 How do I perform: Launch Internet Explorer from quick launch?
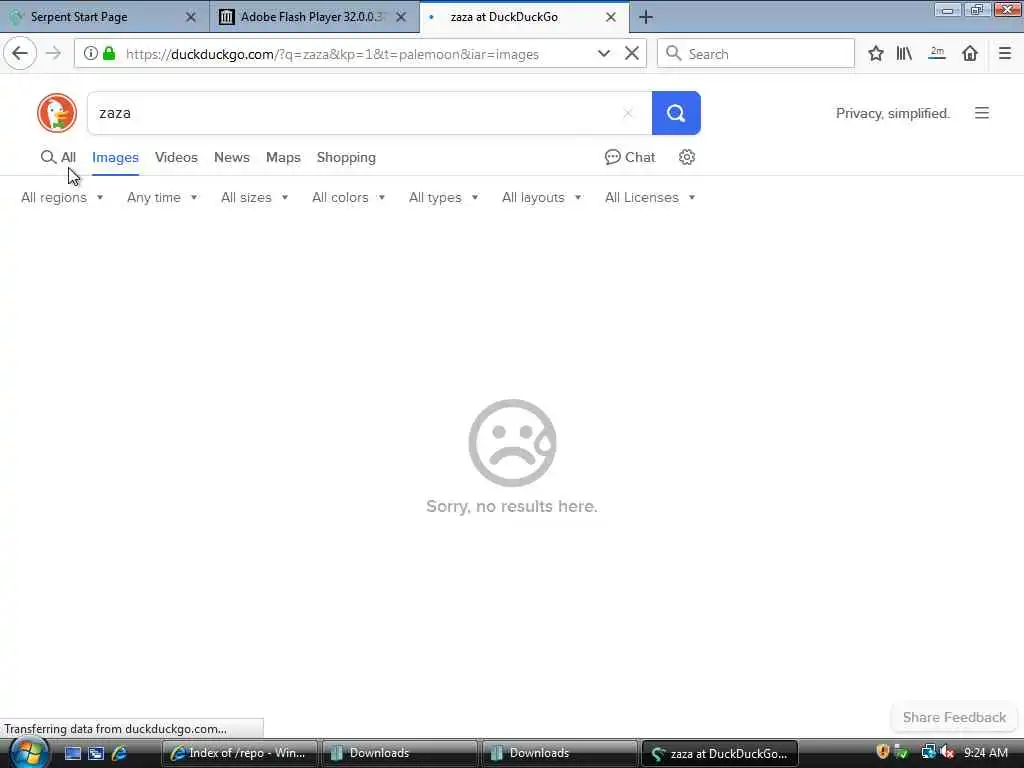tap(119, 753)
